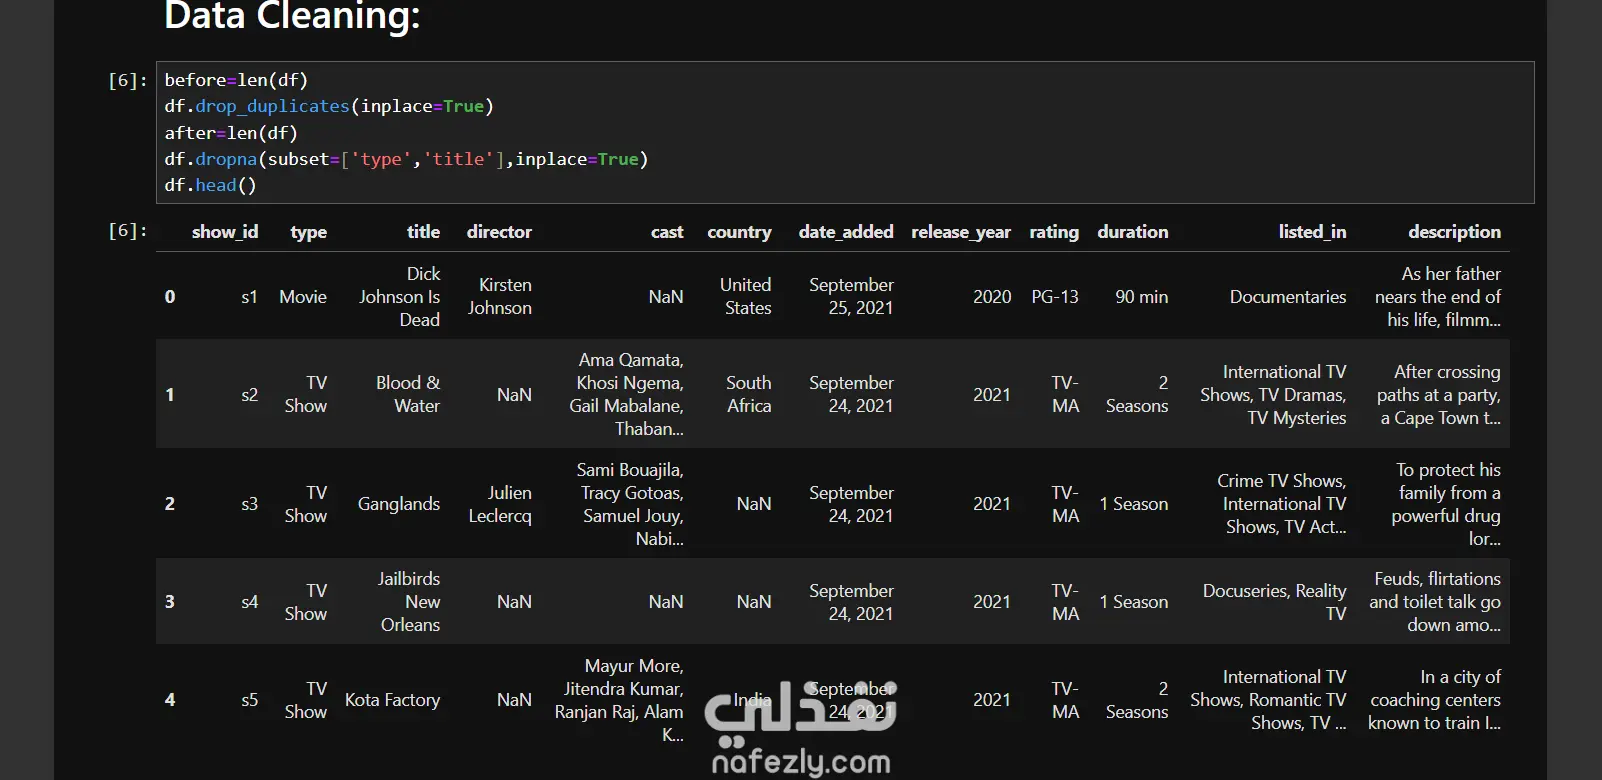Select the show_id 's2' cell

point(250,395)
